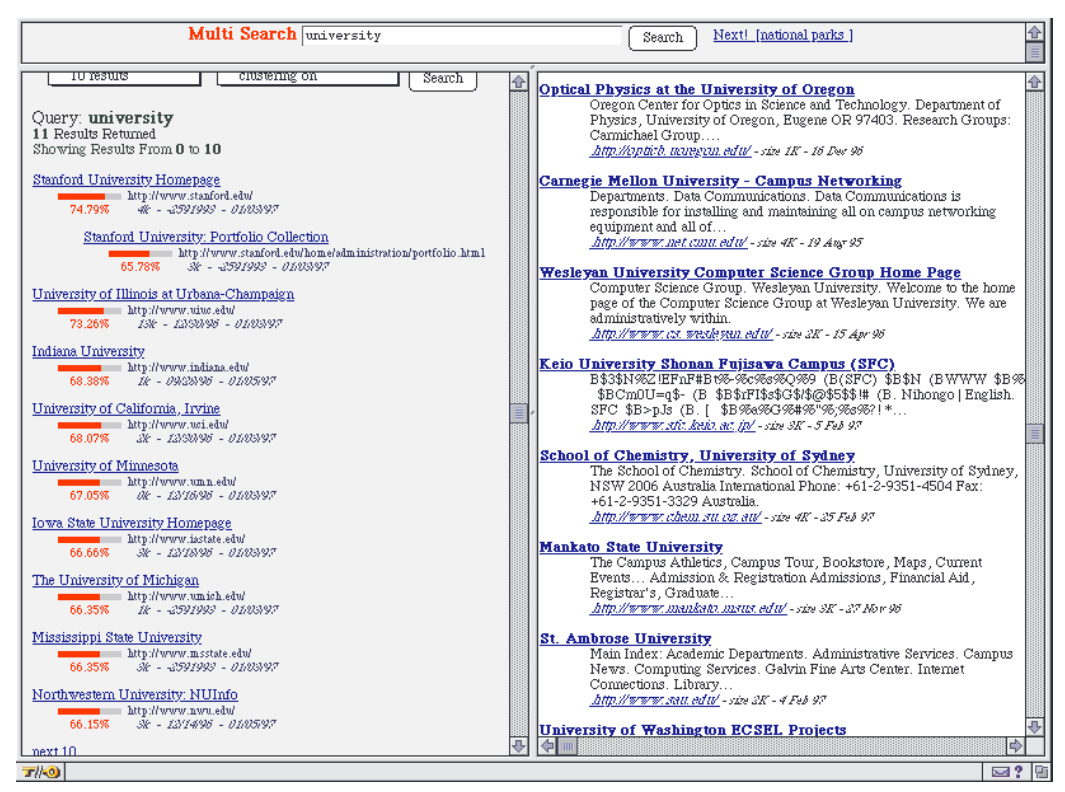The width and height of the screenshot is (1065, 792).
Task: Click the top Search button beside the query
Action: (662, 37)
